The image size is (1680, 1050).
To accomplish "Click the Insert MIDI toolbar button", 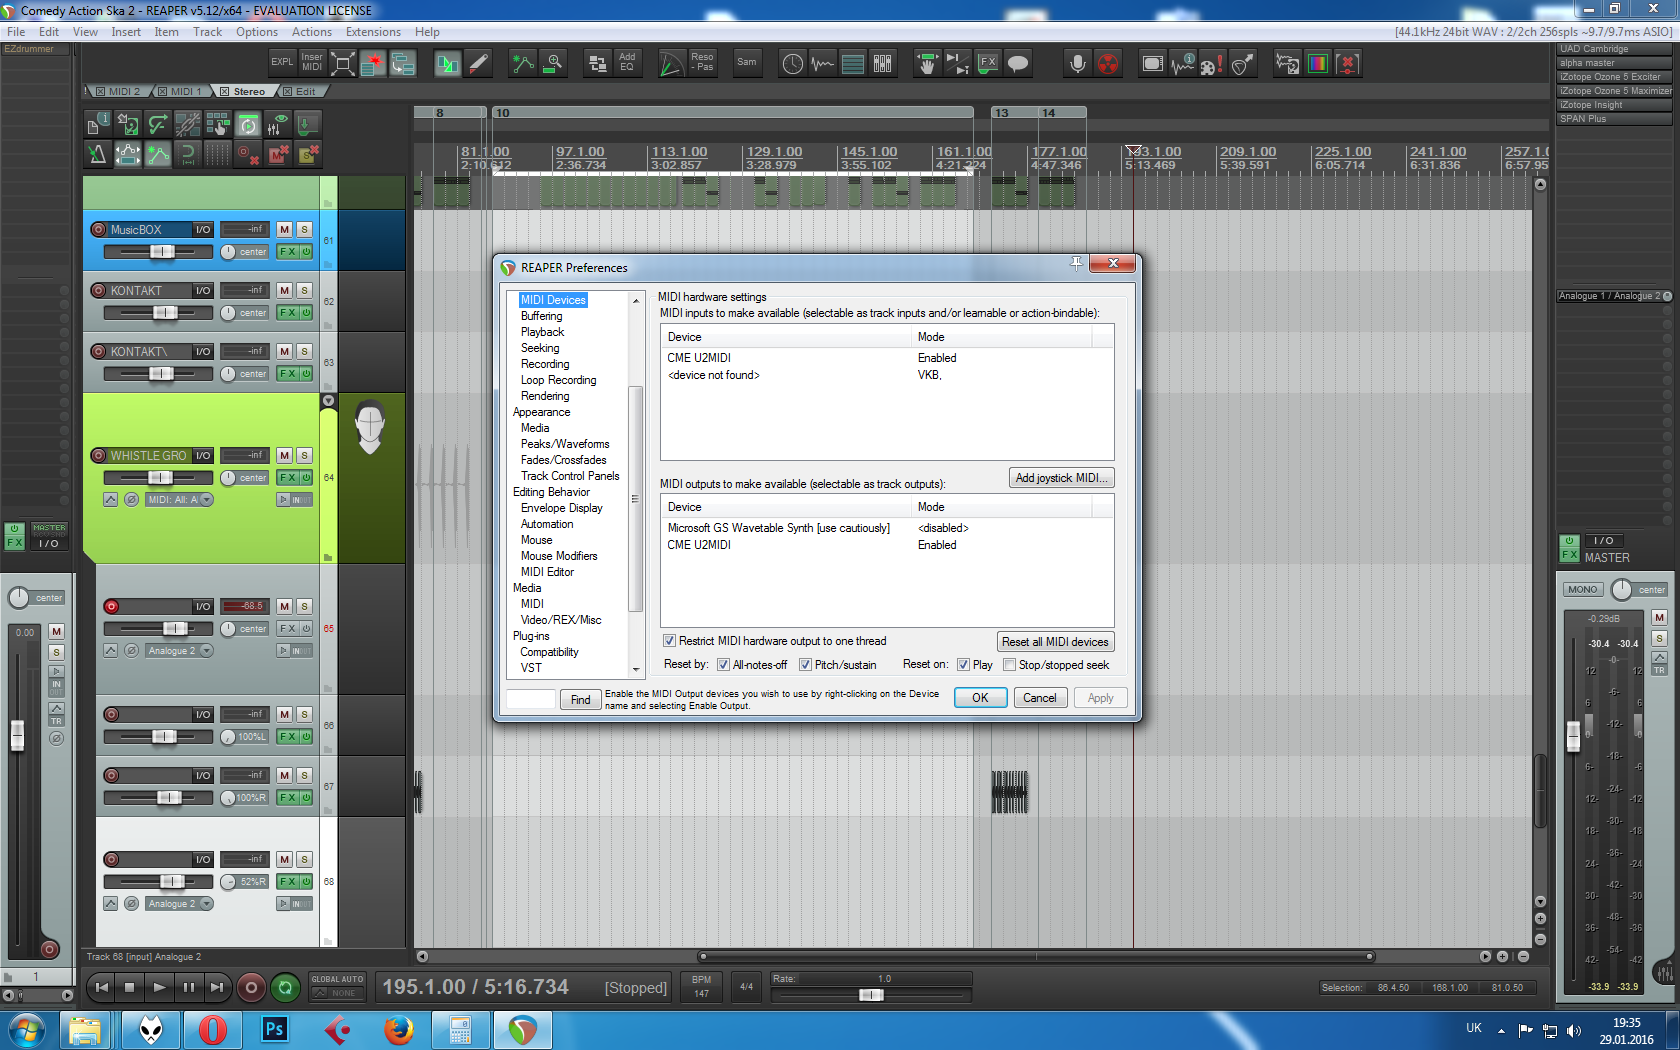I will 312,62.
